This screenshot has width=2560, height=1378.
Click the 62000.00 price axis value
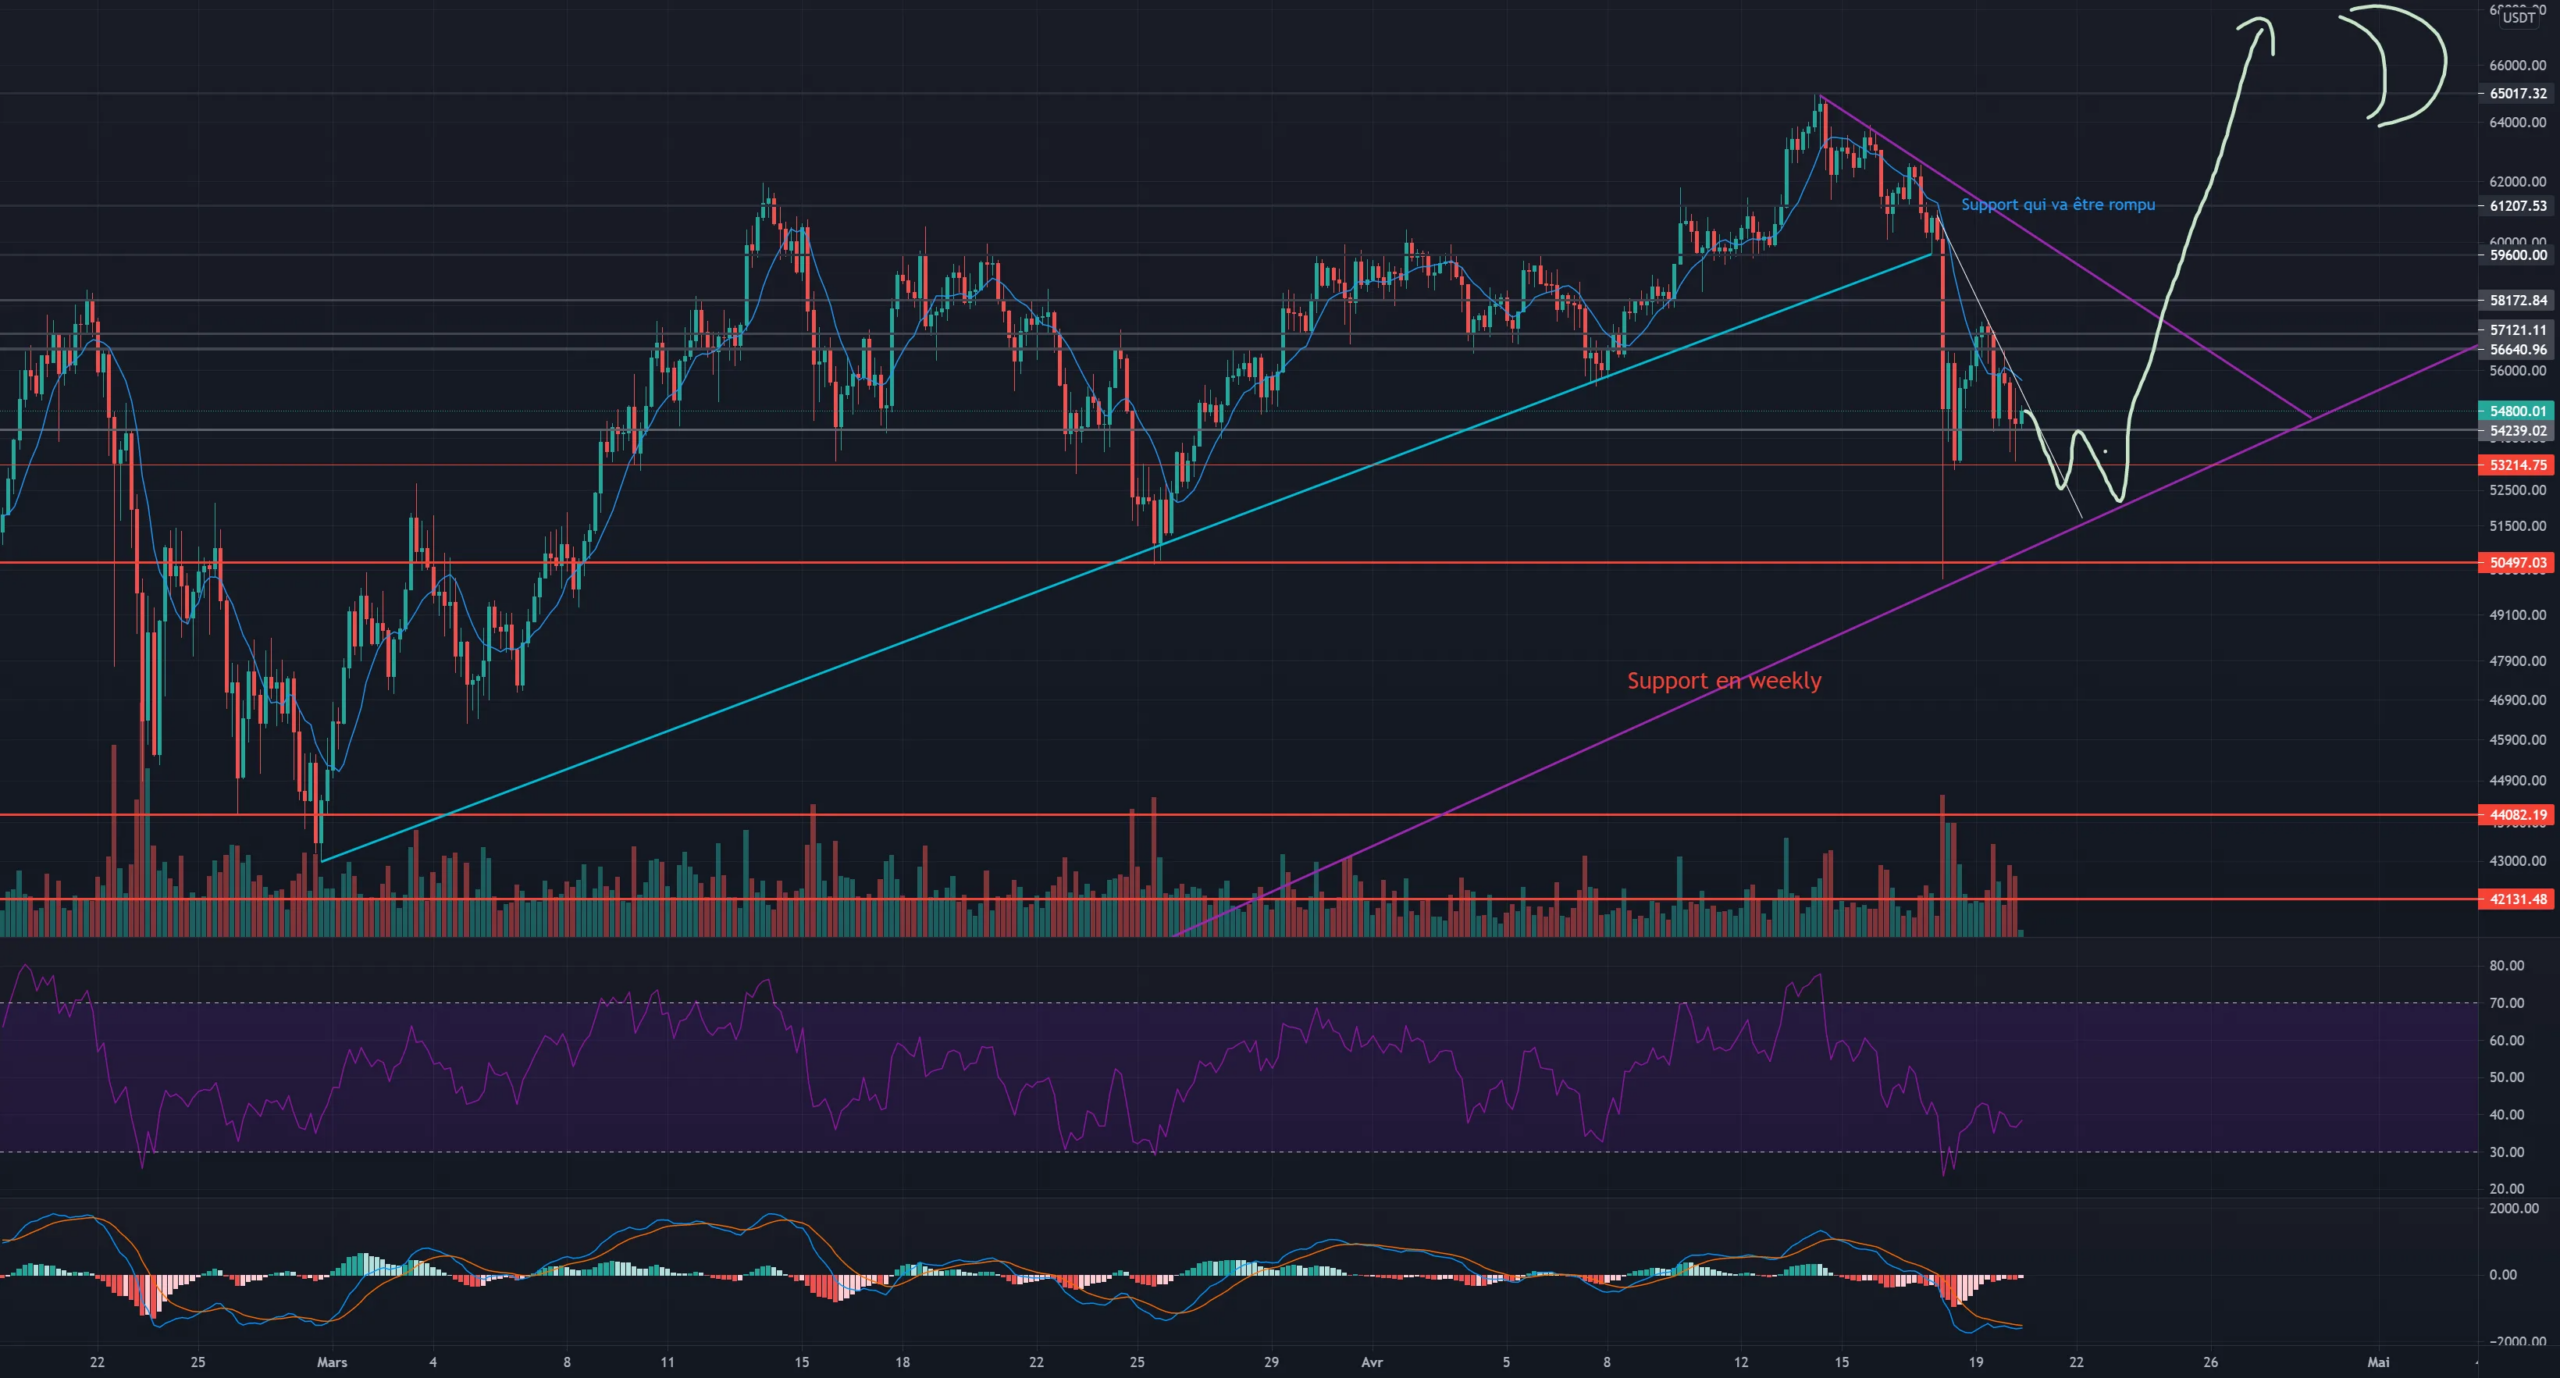point(2517,182)
